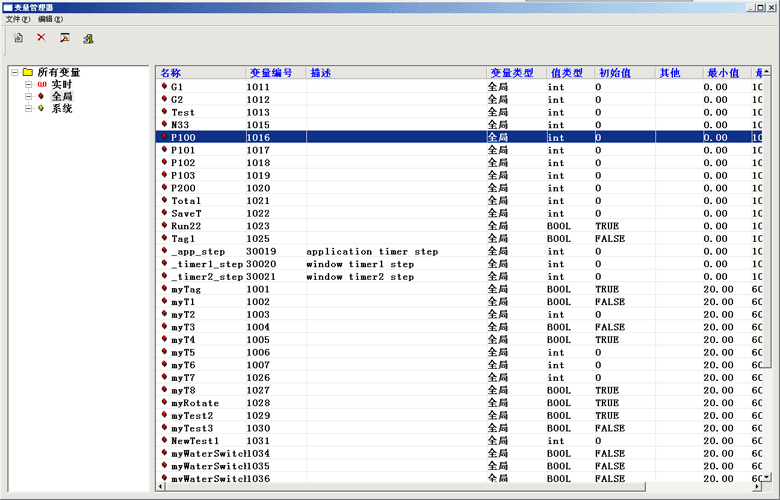Viewport: 780px width, 500px height.
Task: Click the 变量编号 column header
Action: 270,73
